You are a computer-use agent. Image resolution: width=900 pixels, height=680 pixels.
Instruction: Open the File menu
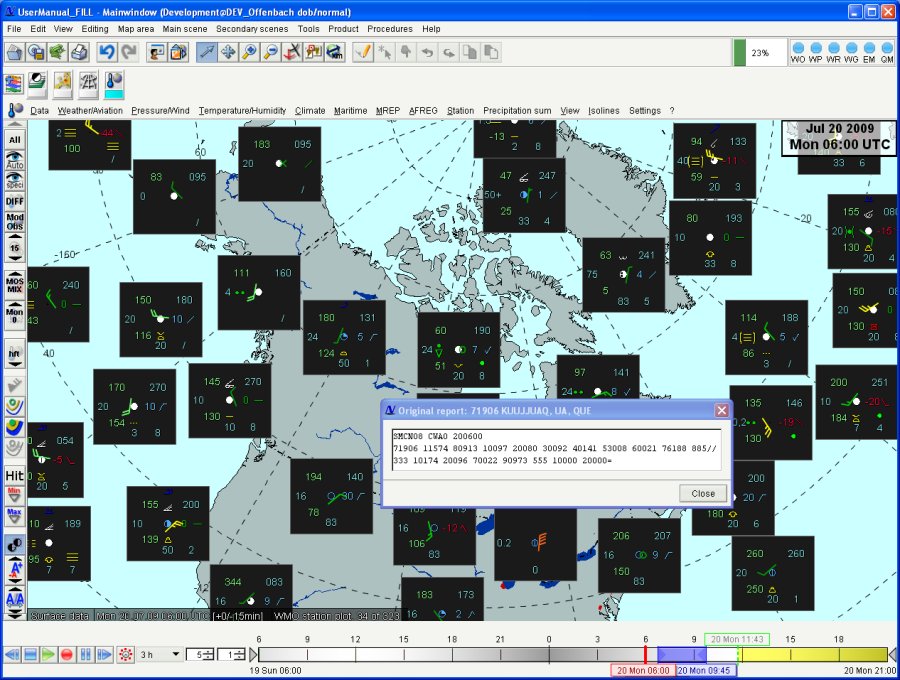[14, 29]
